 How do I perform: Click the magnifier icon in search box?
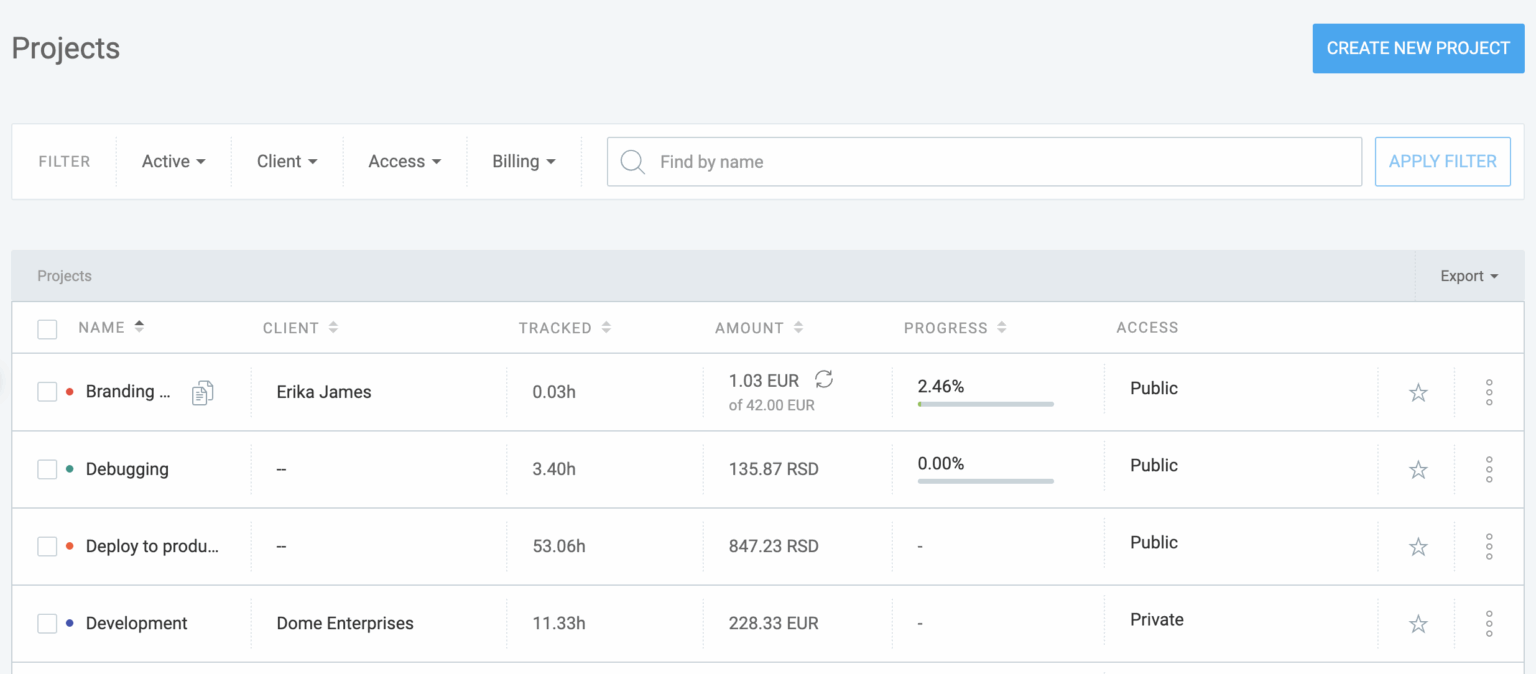click(x=632, y=162)
